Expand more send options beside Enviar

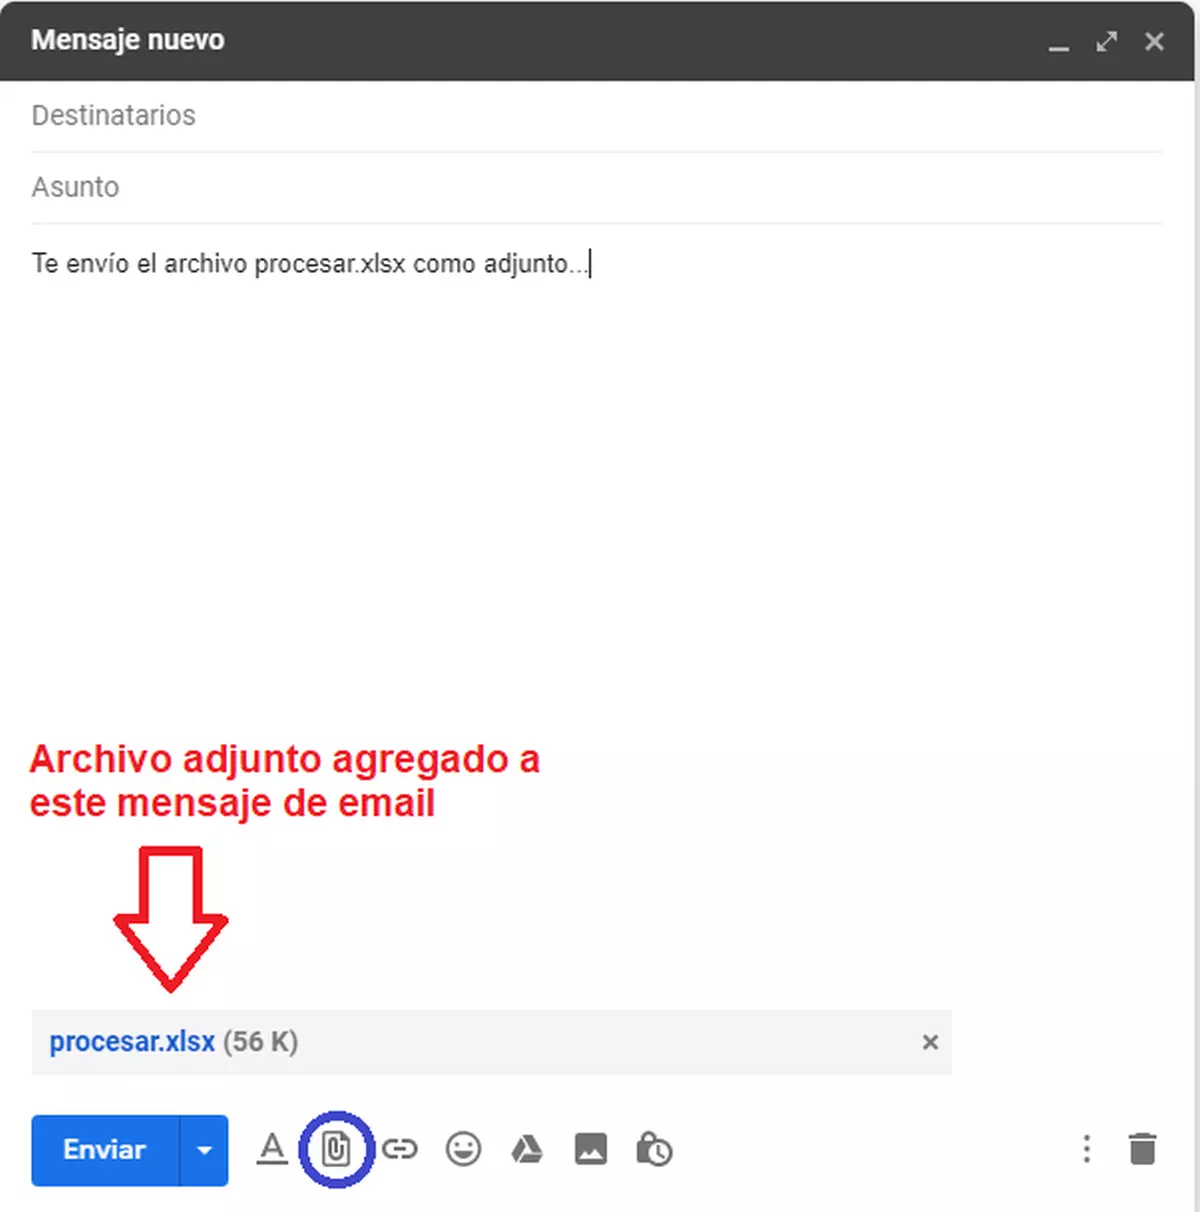[x=204, y=1150]
